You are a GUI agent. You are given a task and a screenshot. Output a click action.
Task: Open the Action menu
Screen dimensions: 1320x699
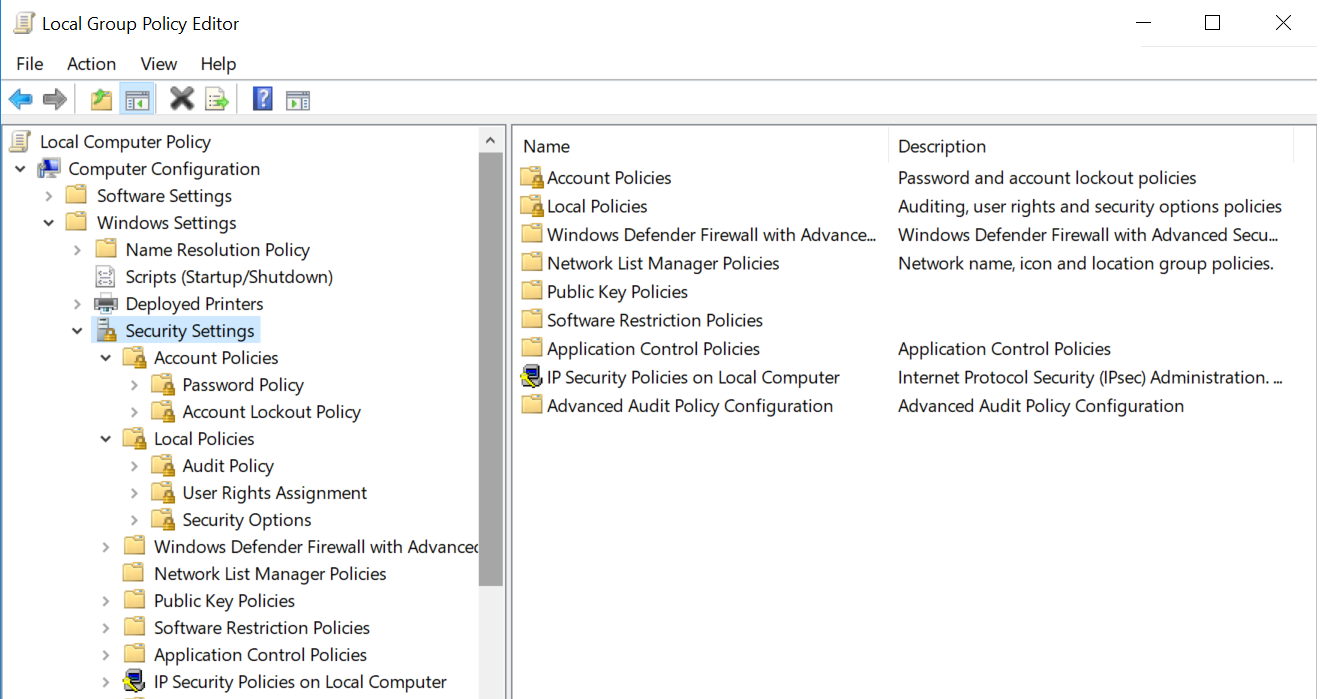pyautogui.click(x=91, y=64)
